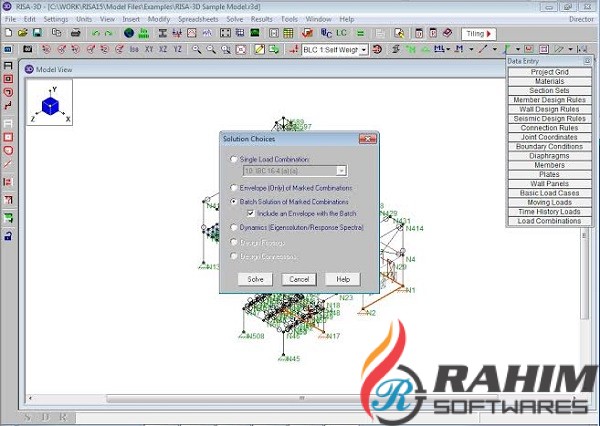Click the full model view zoom icon
This screenshot has height=426, width=600.
pos(241,49)
